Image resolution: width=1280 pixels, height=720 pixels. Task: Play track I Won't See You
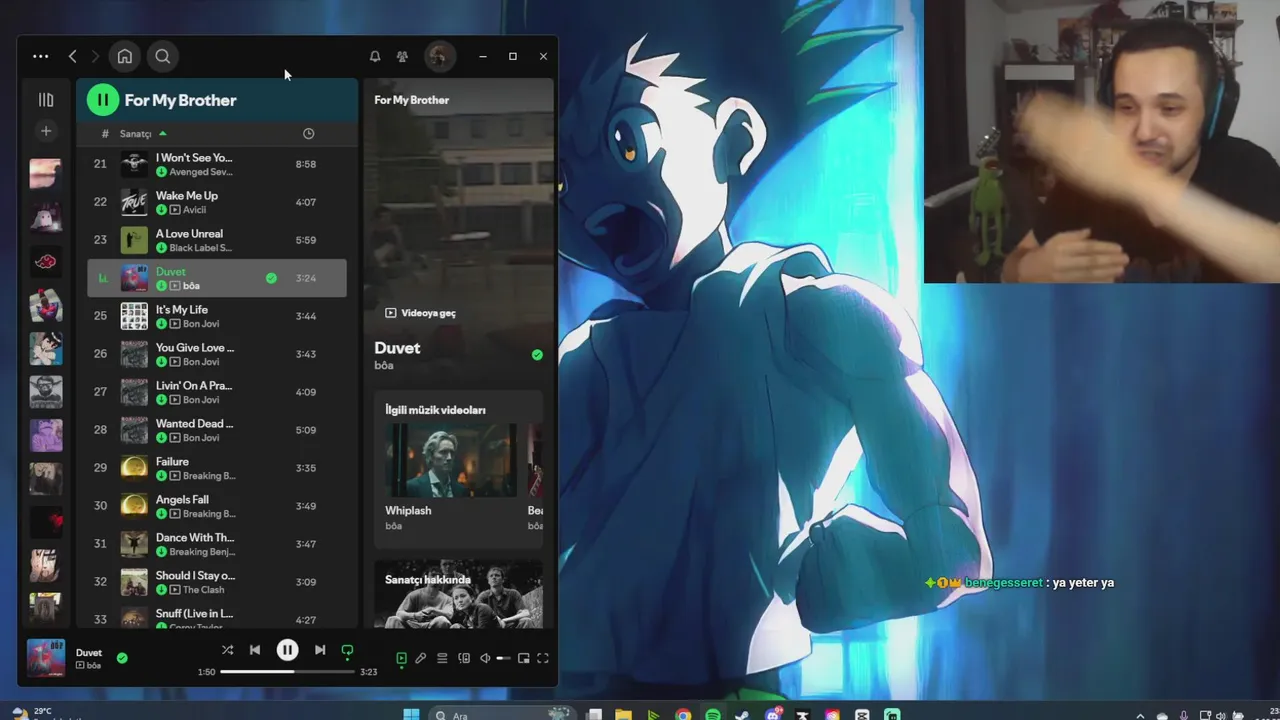click(217, 164)
